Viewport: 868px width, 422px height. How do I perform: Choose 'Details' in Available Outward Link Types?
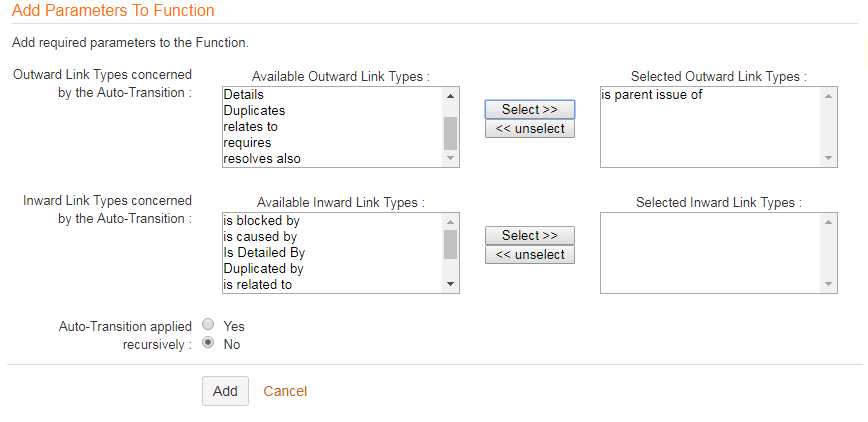(243, 94)
